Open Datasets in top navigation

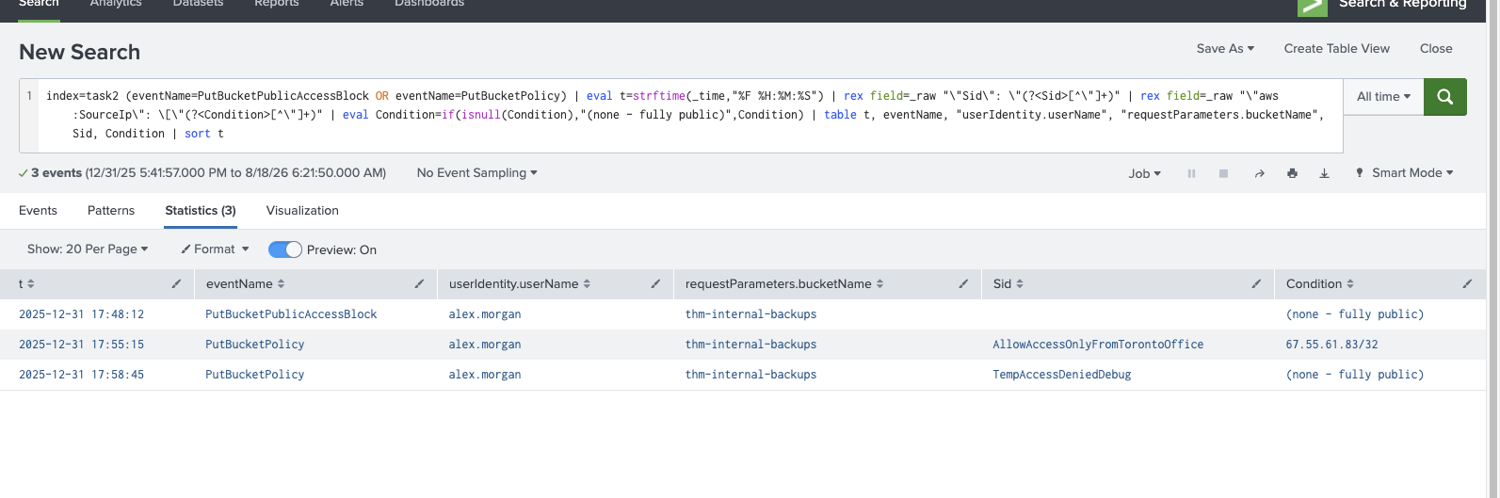click(x=197, y=5)
